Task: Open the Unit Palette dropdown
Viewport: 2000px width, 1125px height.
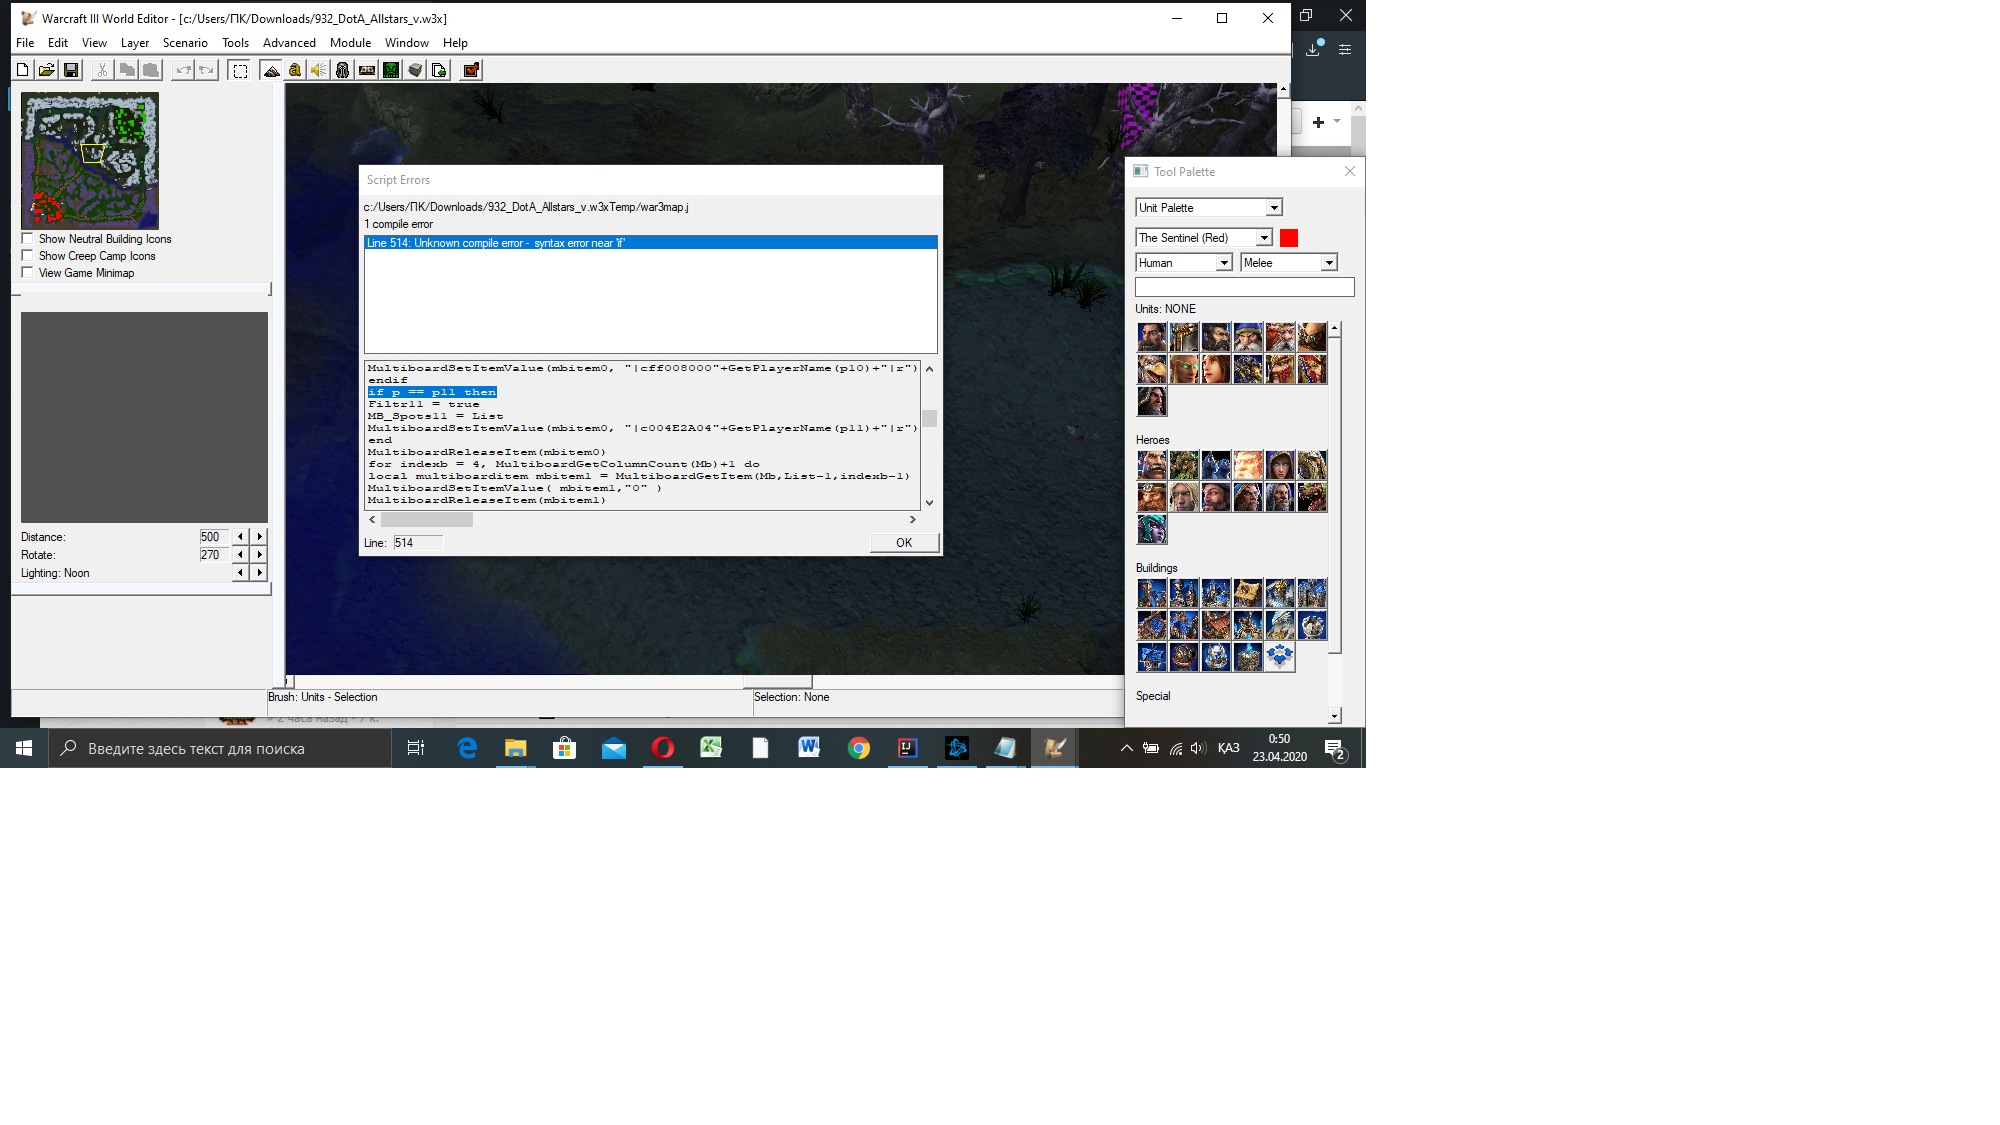Action: click(x=1273, y=208)
